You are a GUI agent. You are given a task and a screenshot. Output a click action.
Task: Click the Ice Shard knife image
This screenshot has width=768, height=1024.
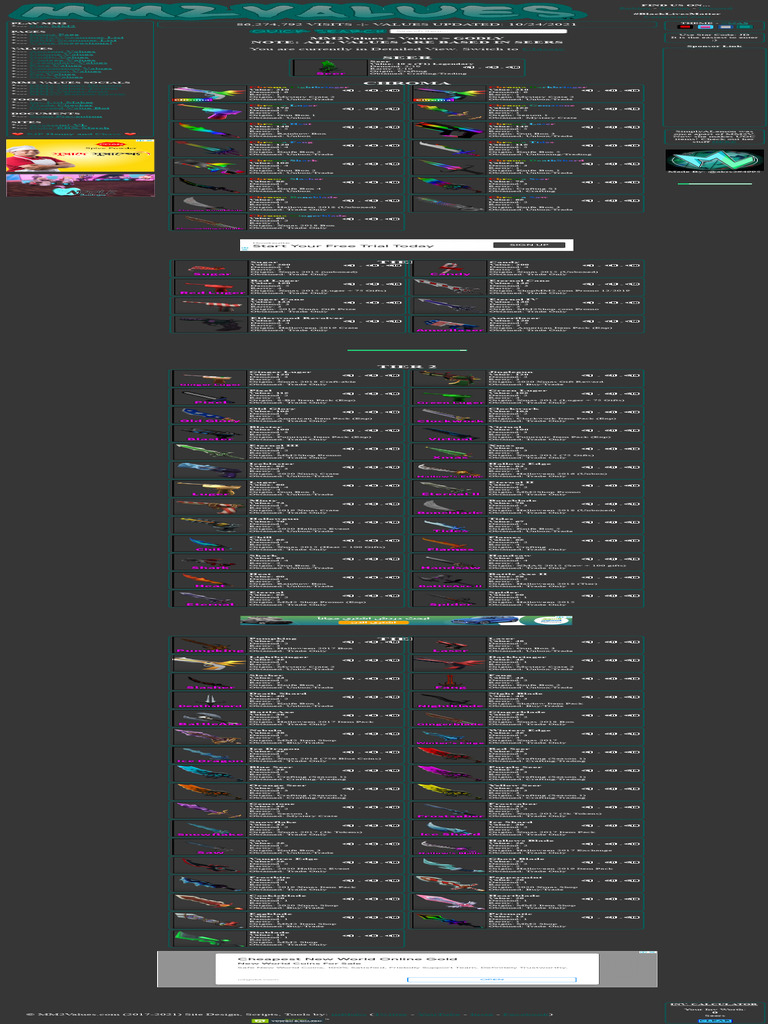(x=451, y=829)
